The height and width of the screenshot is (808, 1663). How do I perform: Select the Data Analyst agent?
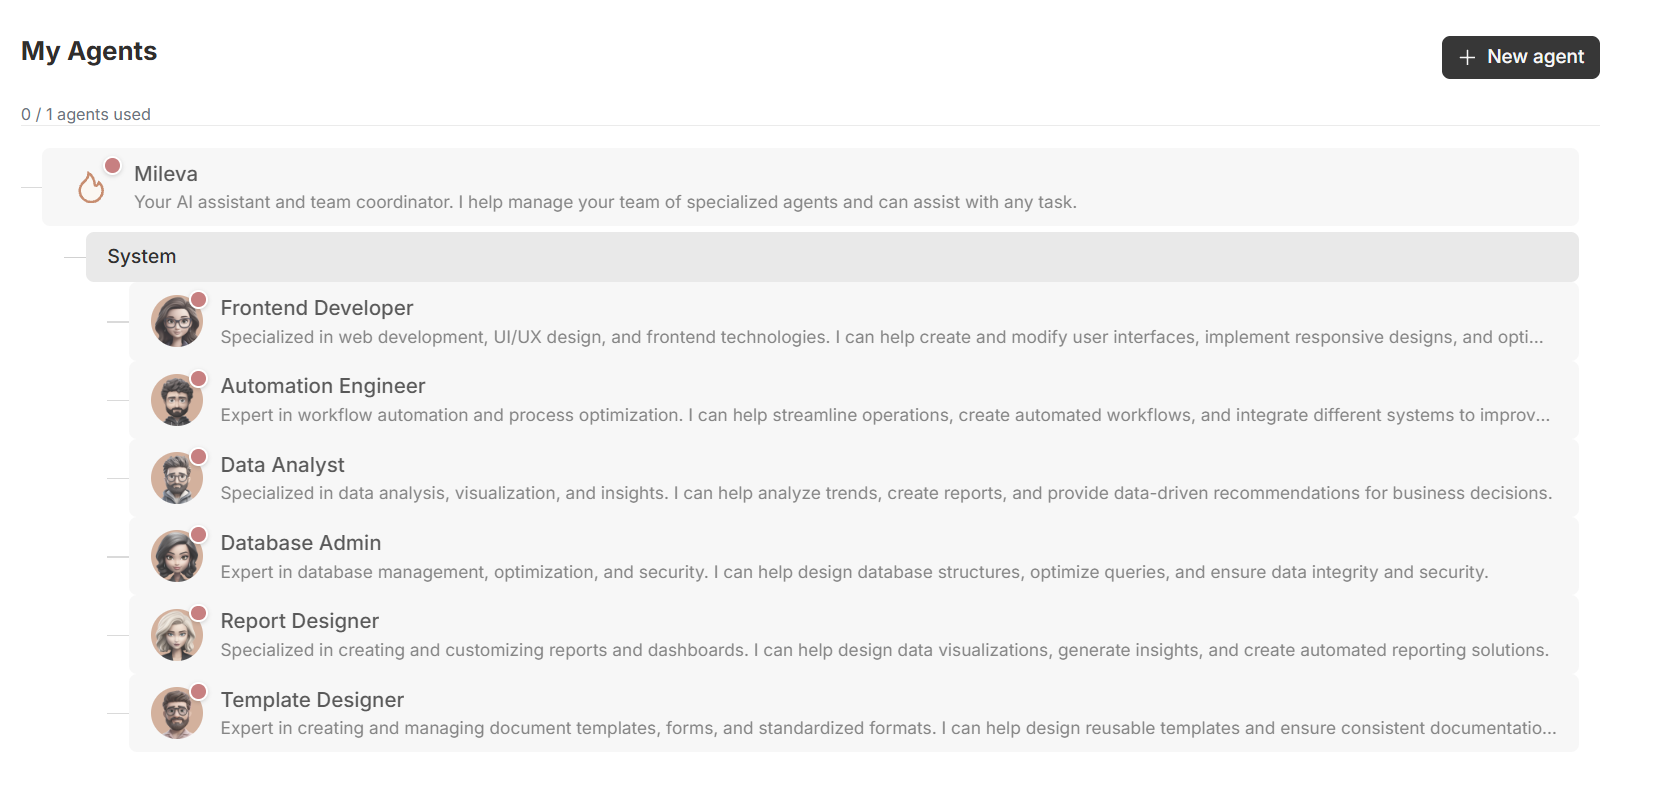point(282,465)
